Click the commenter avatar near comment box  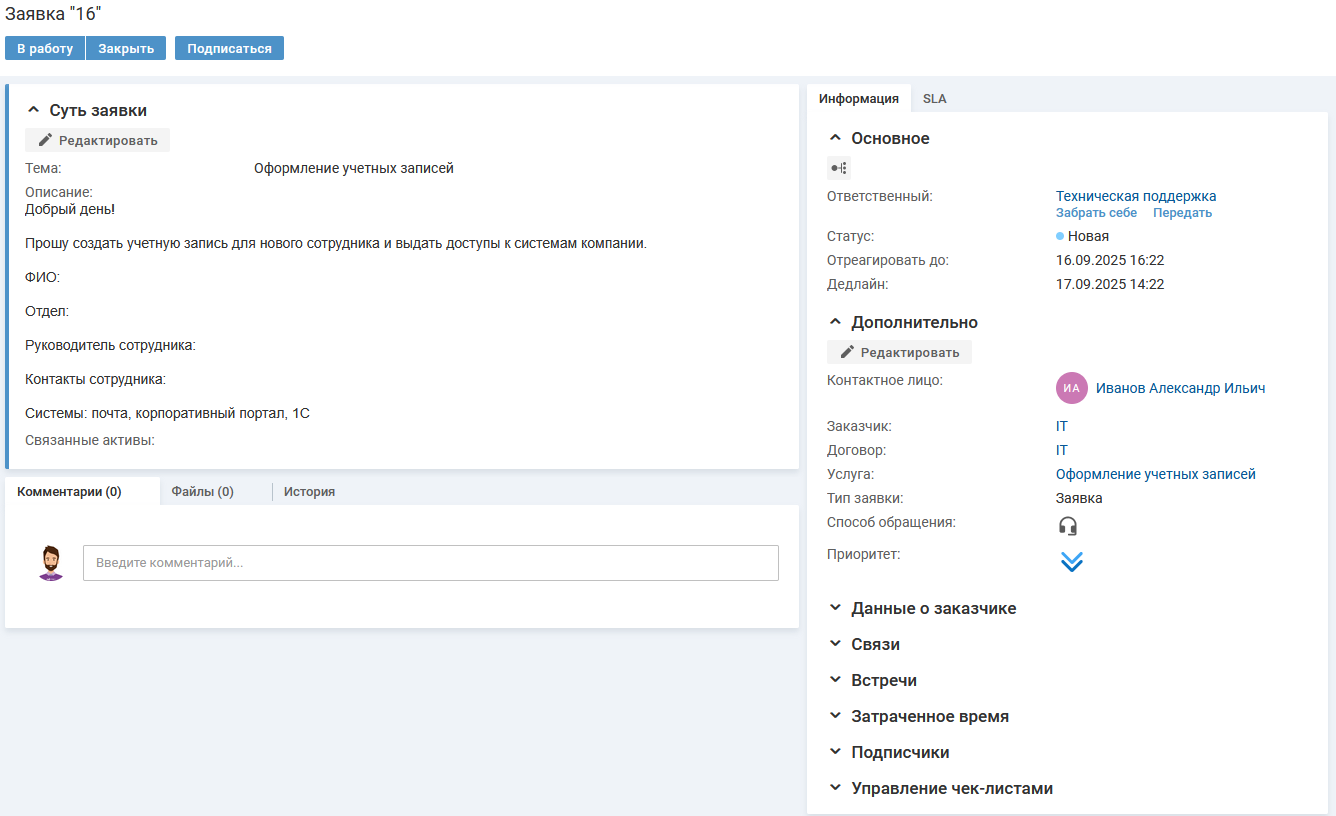[x=50, y=563]
